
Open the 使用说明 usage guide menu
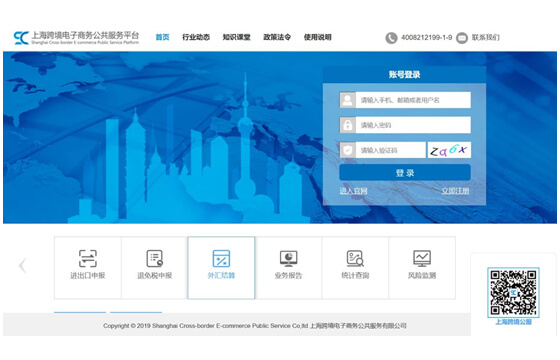click(x=318, y=37)
